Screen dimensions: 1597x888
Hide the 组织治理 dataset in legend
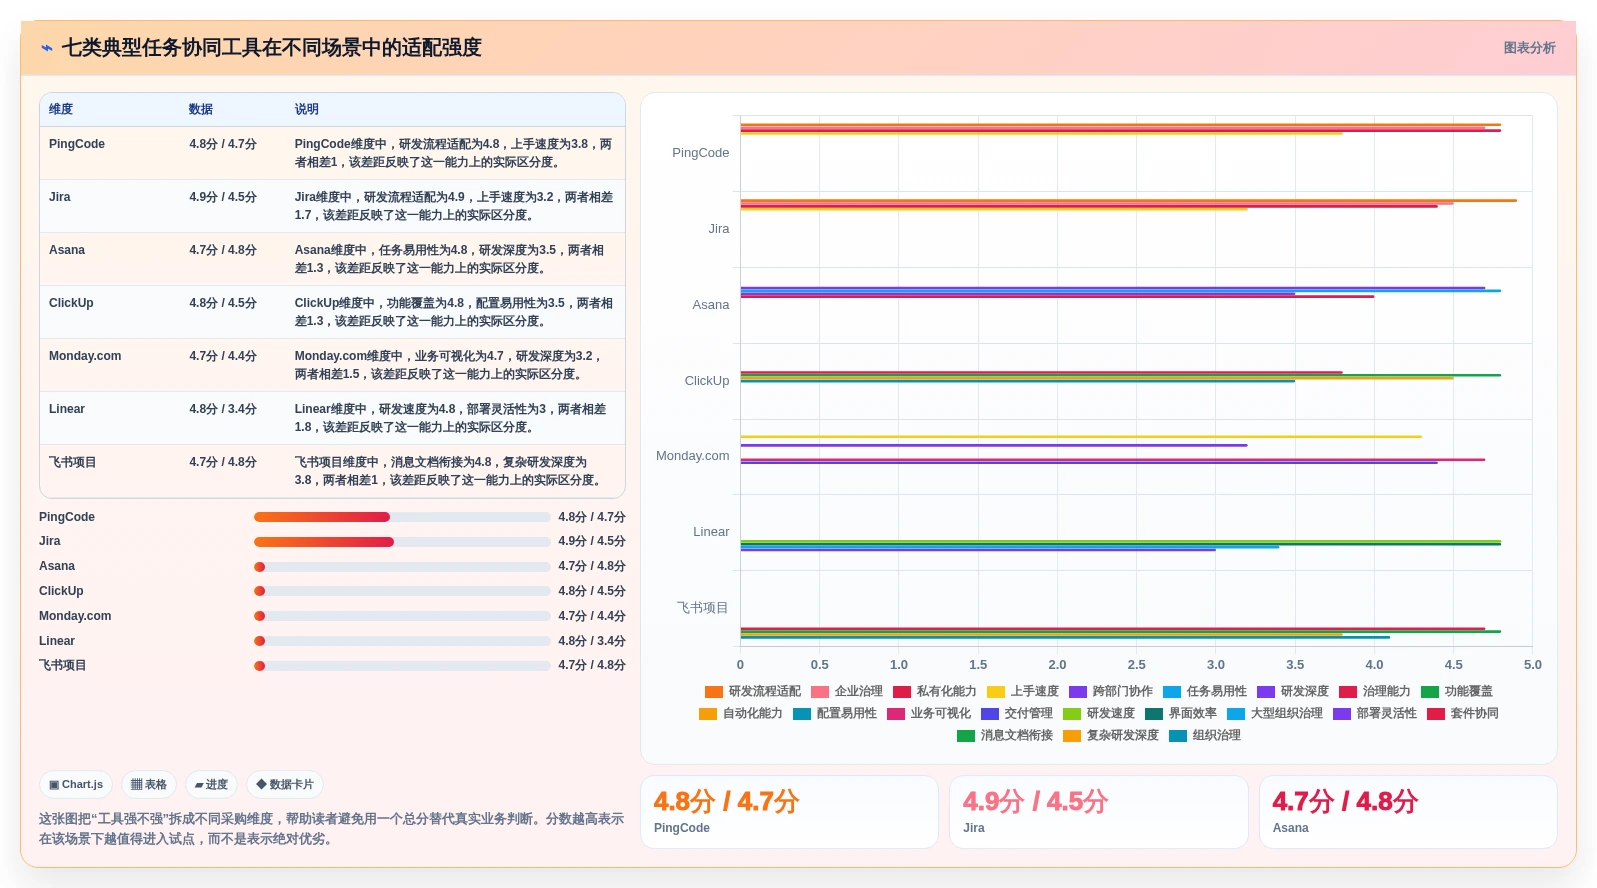tap(1205, 736)
